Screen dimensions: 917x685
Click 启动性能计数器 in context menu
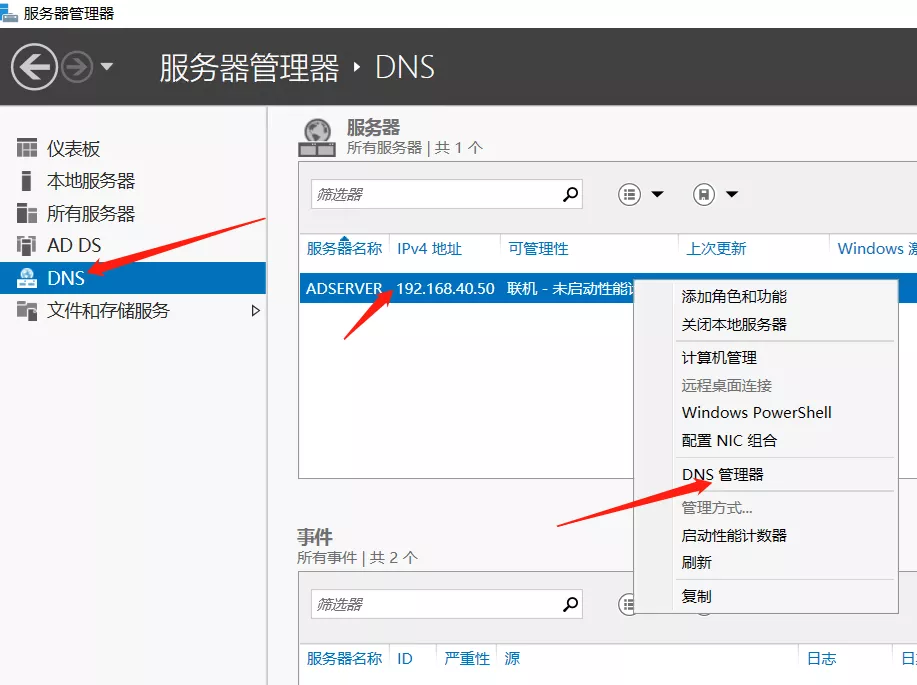pos(734,536)
